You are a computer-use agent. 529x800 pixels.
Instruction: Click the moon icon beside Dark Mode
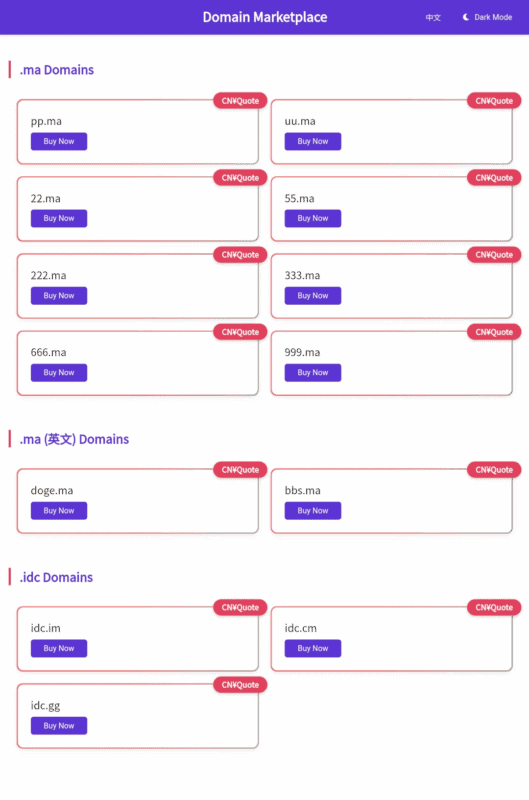click(x=466, y=17)
